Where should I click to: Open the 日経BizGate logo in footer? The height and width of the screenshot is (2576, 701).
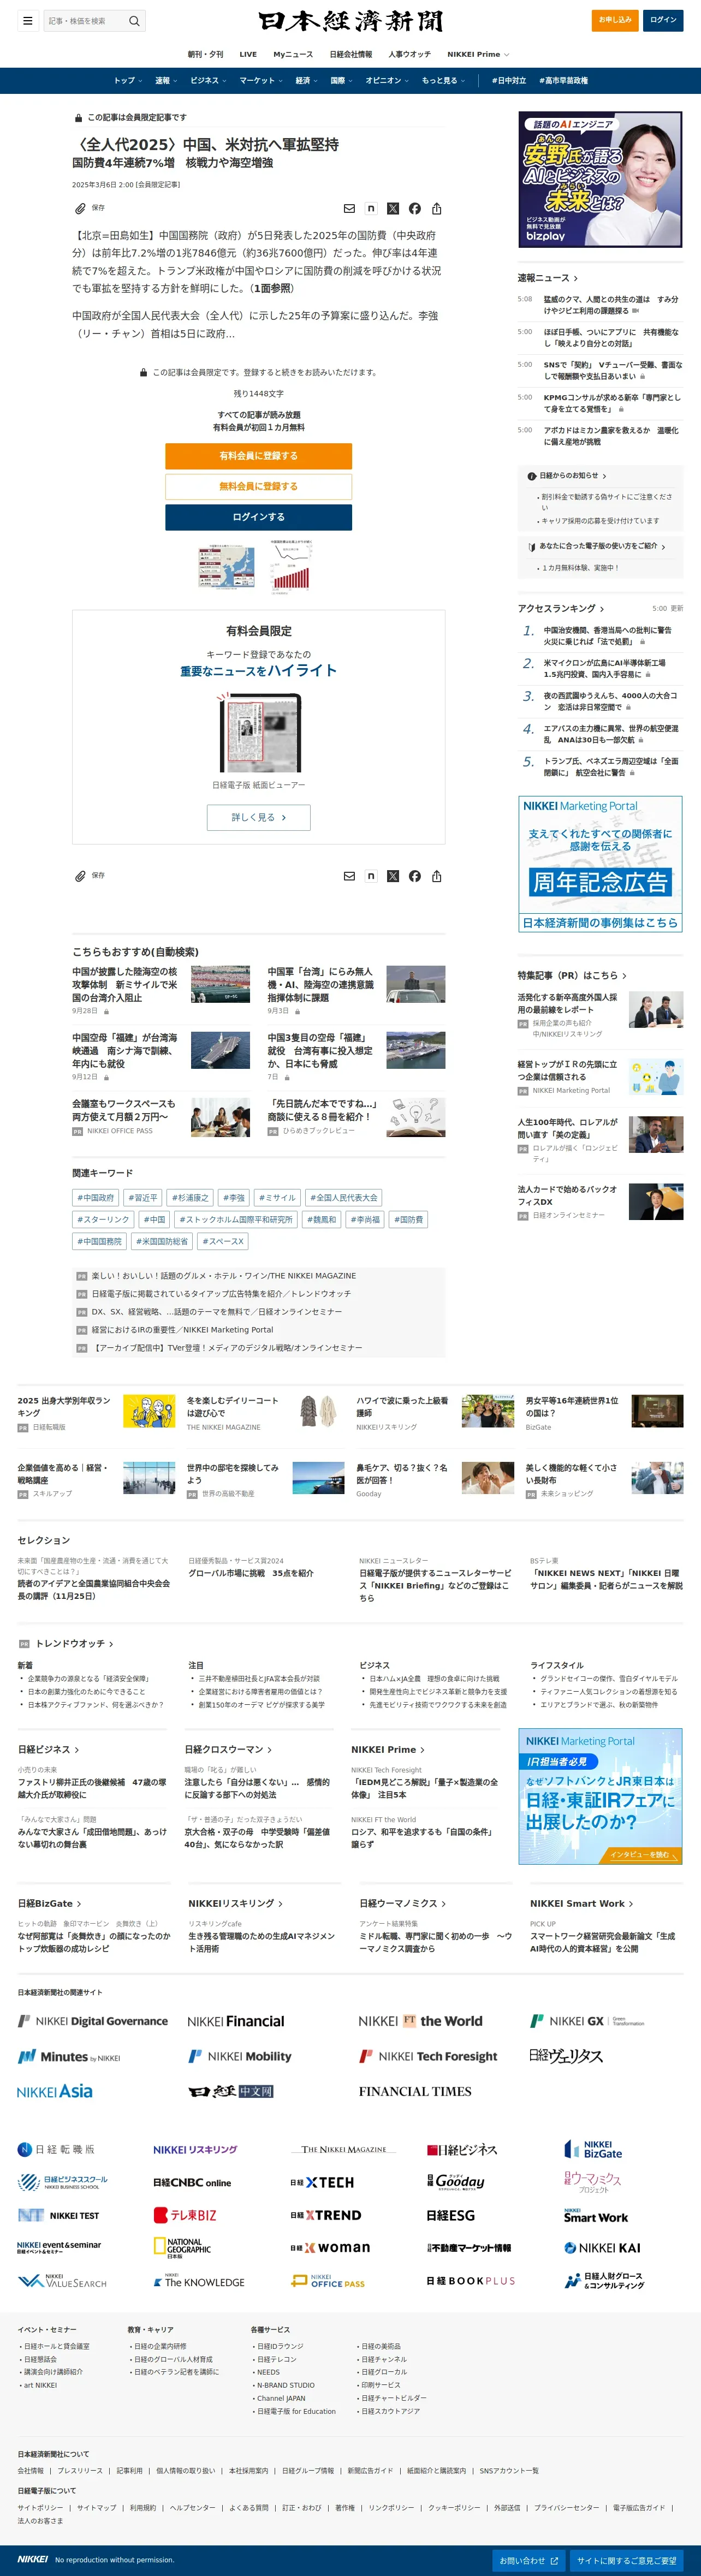click(593, 2149)
